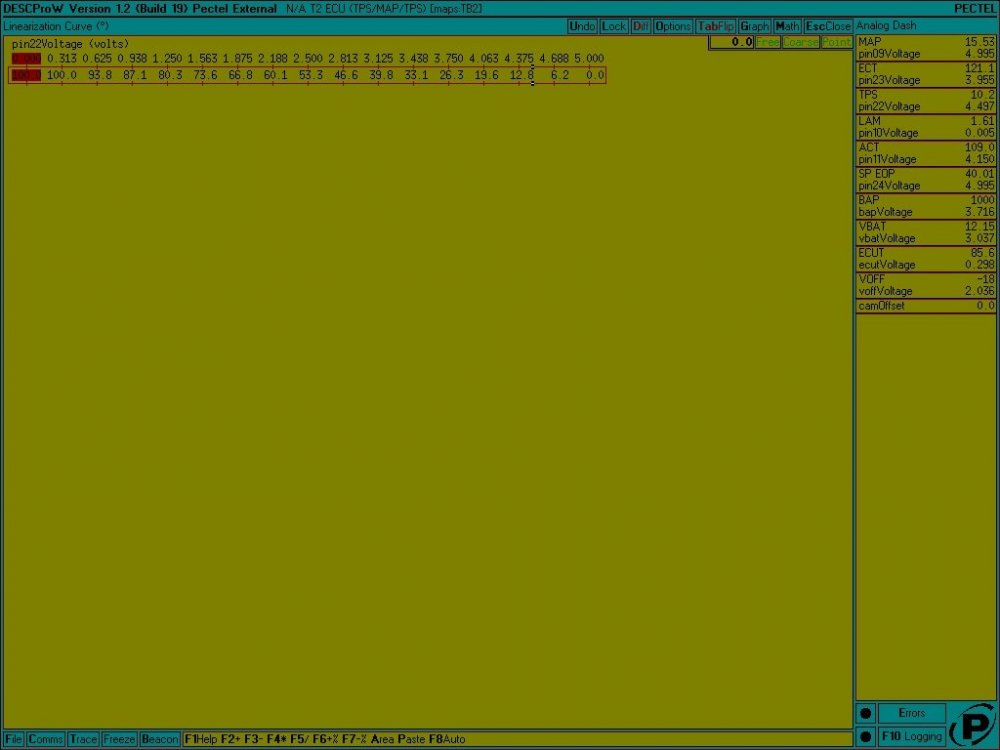Select the Free adjustment mode
This screenshot has height=750, width=1000.
pos(768,42)
